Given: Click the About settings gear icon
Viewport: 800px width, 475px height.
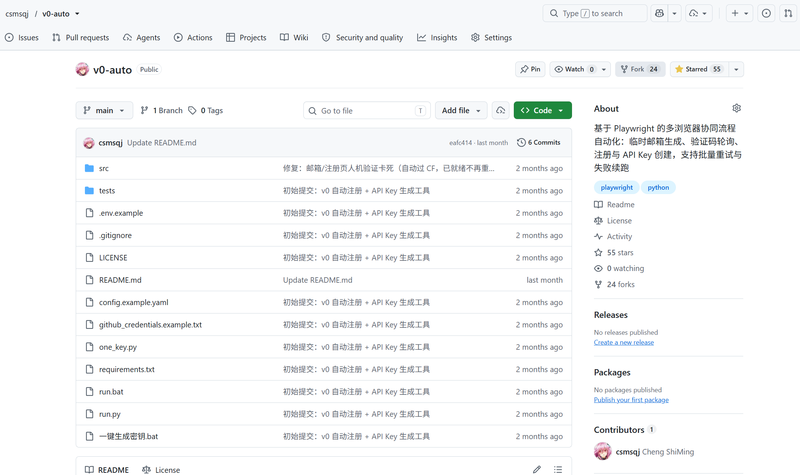Looking at the screenshot, I should coord(736,108).
